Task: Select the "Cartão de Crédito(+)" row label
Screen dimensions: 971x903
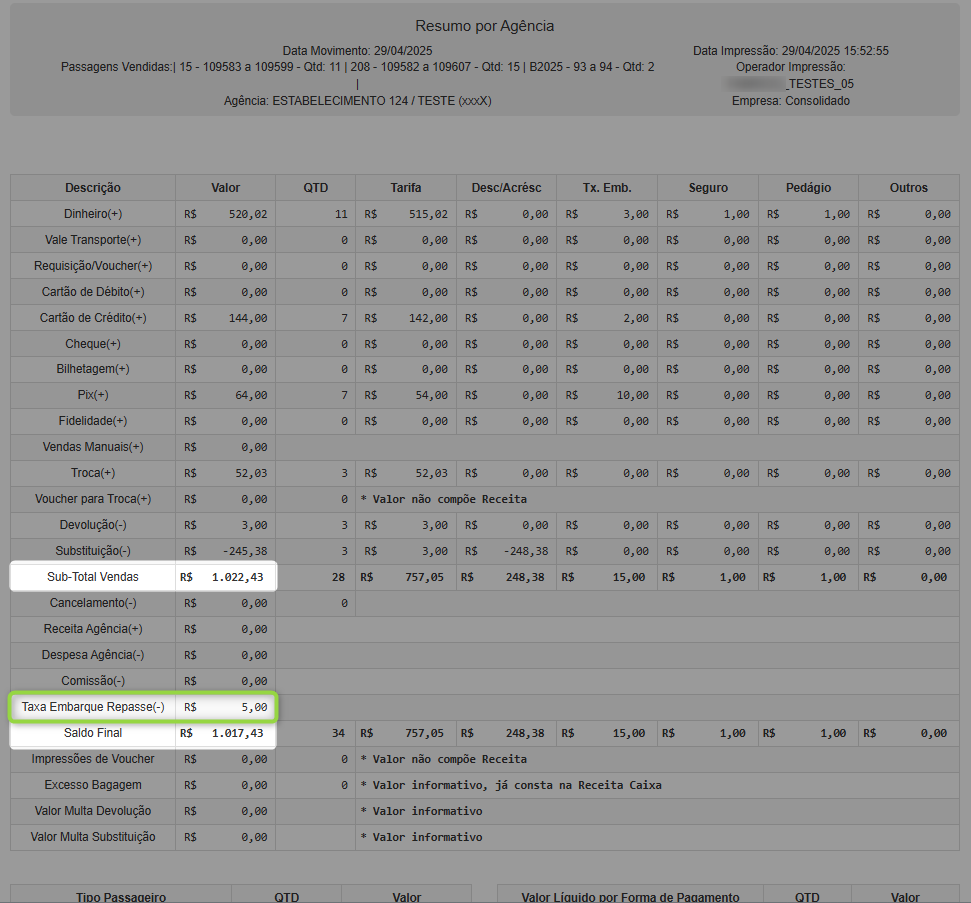Action: [93, 318]
